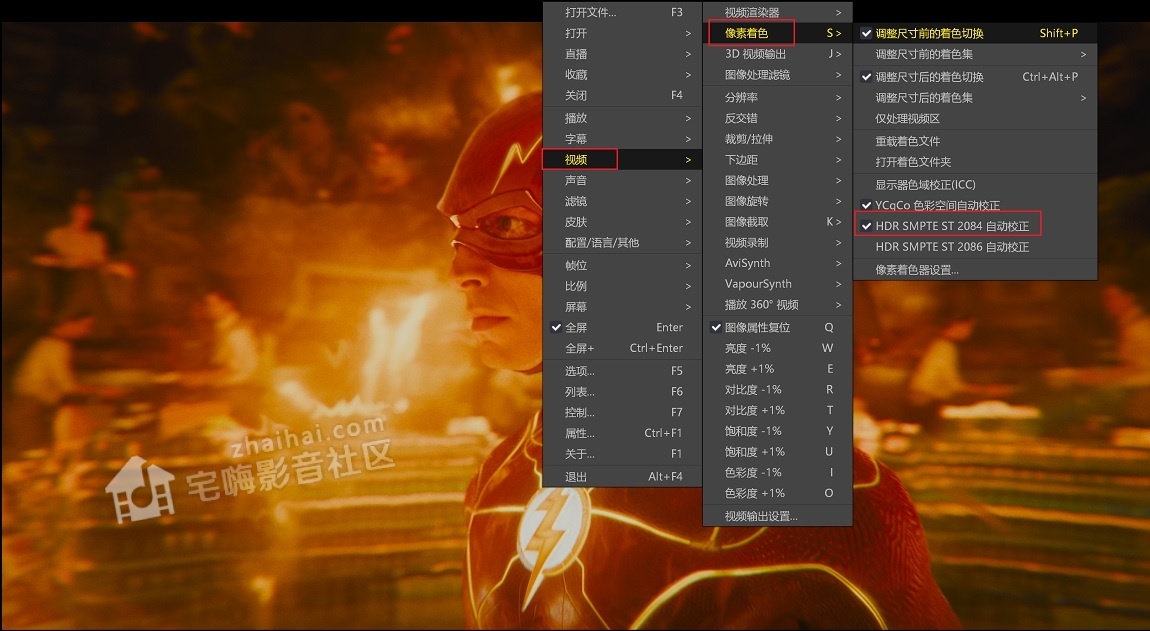Open the 像素着色 pixel shader submenu
1150x631 pixels.
(777, 33)
